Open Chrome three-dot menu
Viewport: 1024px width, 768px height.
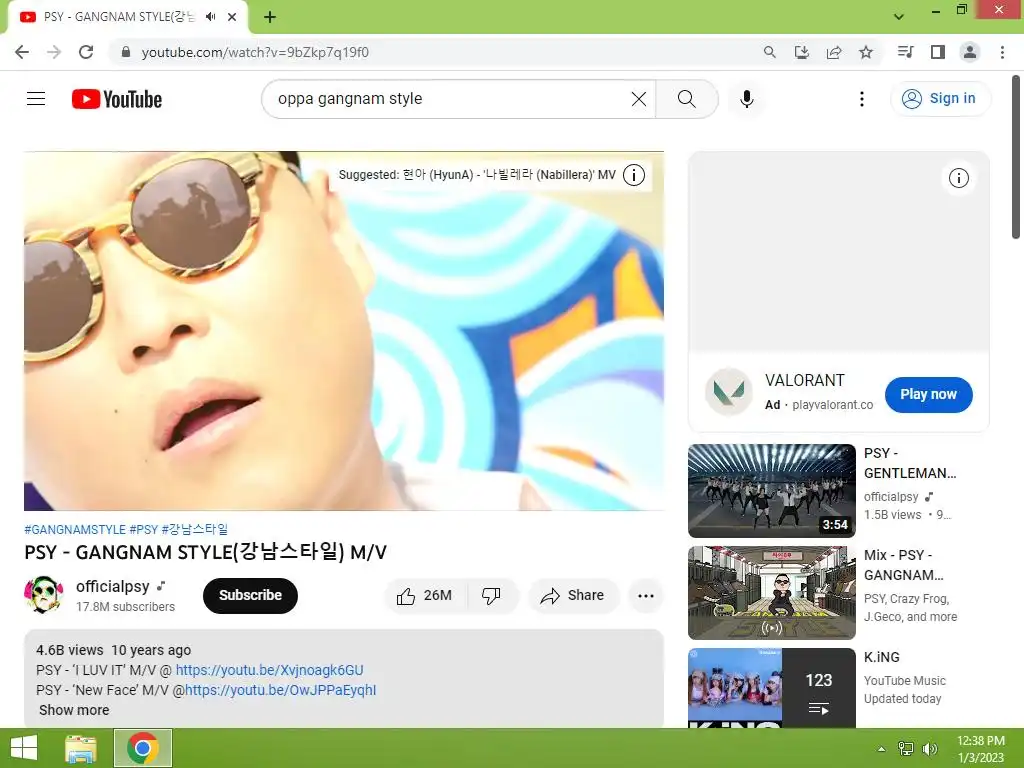1002,52
